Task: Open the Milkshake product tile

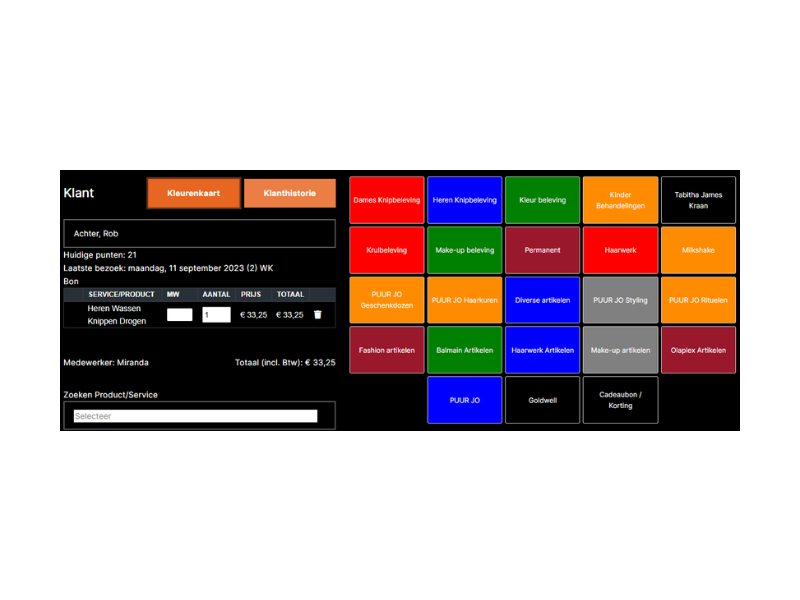Action: (698, 250)
